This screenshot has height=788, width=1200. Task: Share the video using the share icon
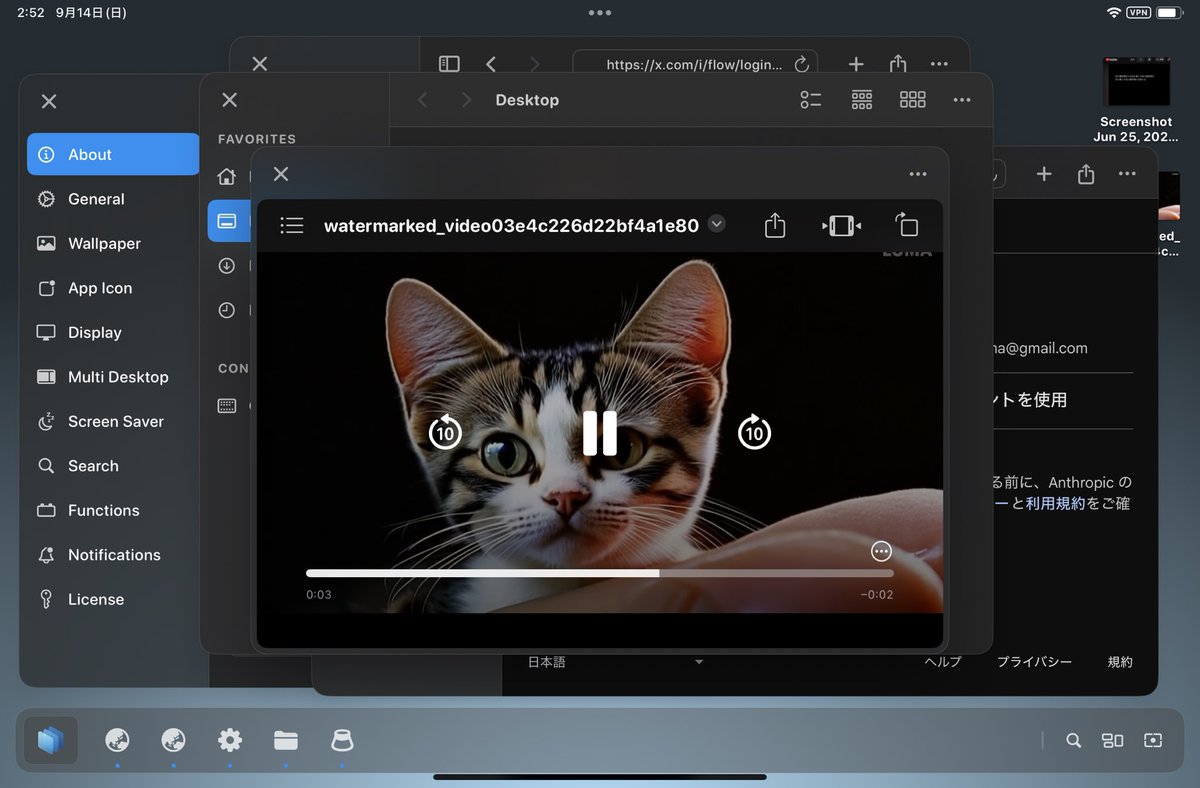coord(775,225)
